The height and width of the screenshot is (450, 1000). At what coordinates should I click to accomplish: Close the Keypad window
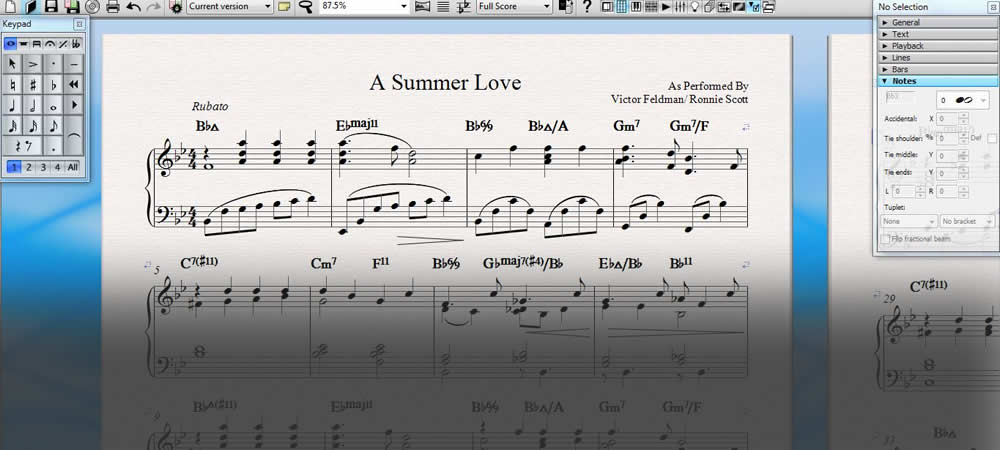click(x=79, y=24)
